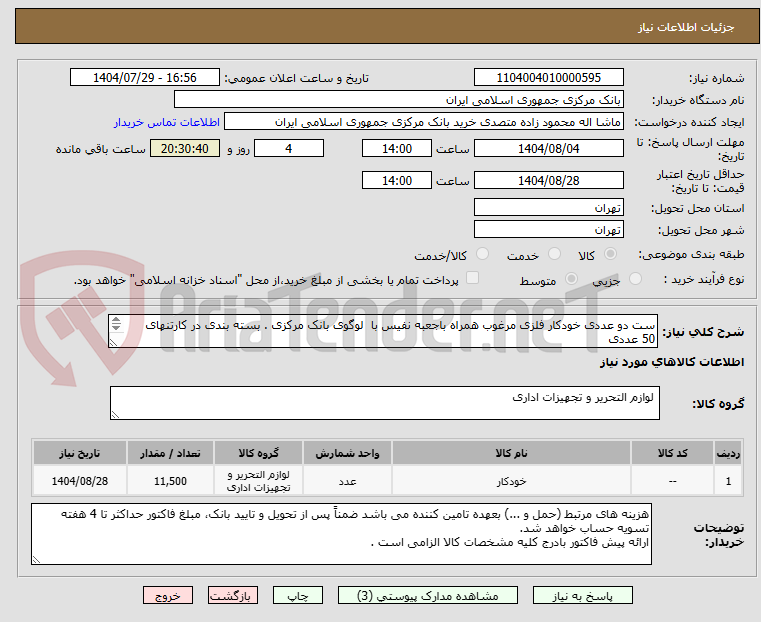Click the لوازم التحریر و تجهیزات اداری table cell

coord(258,481)
